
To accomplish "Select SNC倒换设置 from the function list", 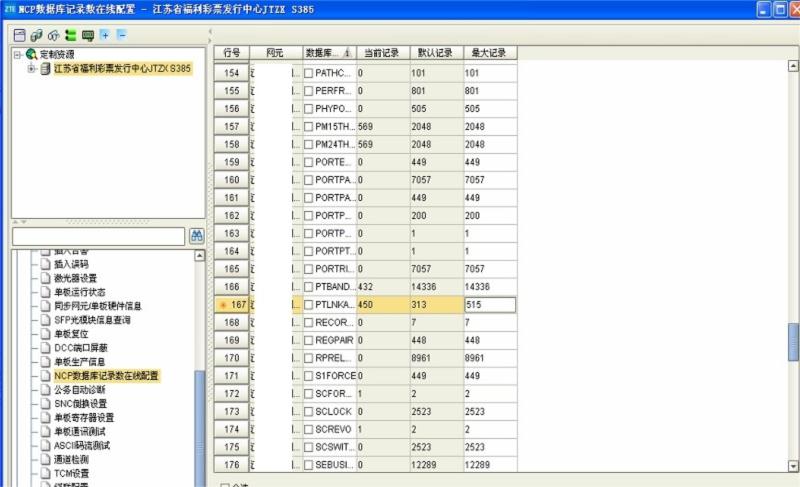I will (80, 403).
